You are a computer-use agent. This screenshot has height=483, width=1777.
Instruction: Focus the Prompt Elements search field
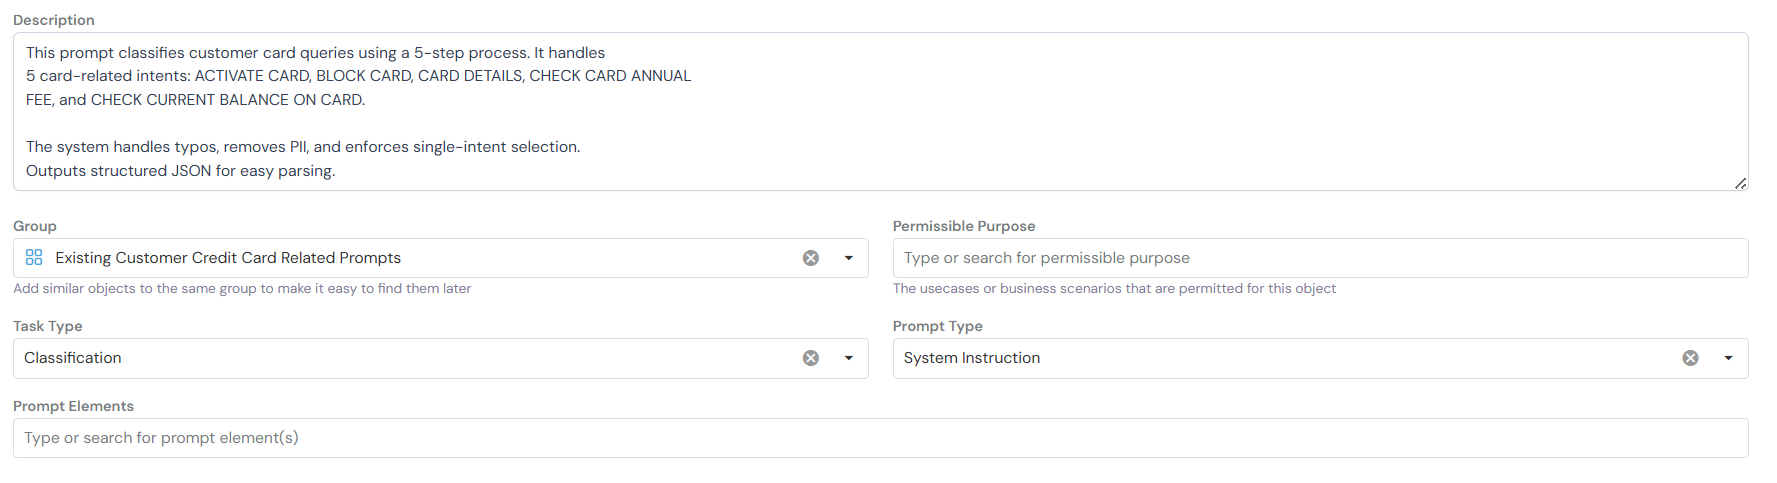coord(880,438)
